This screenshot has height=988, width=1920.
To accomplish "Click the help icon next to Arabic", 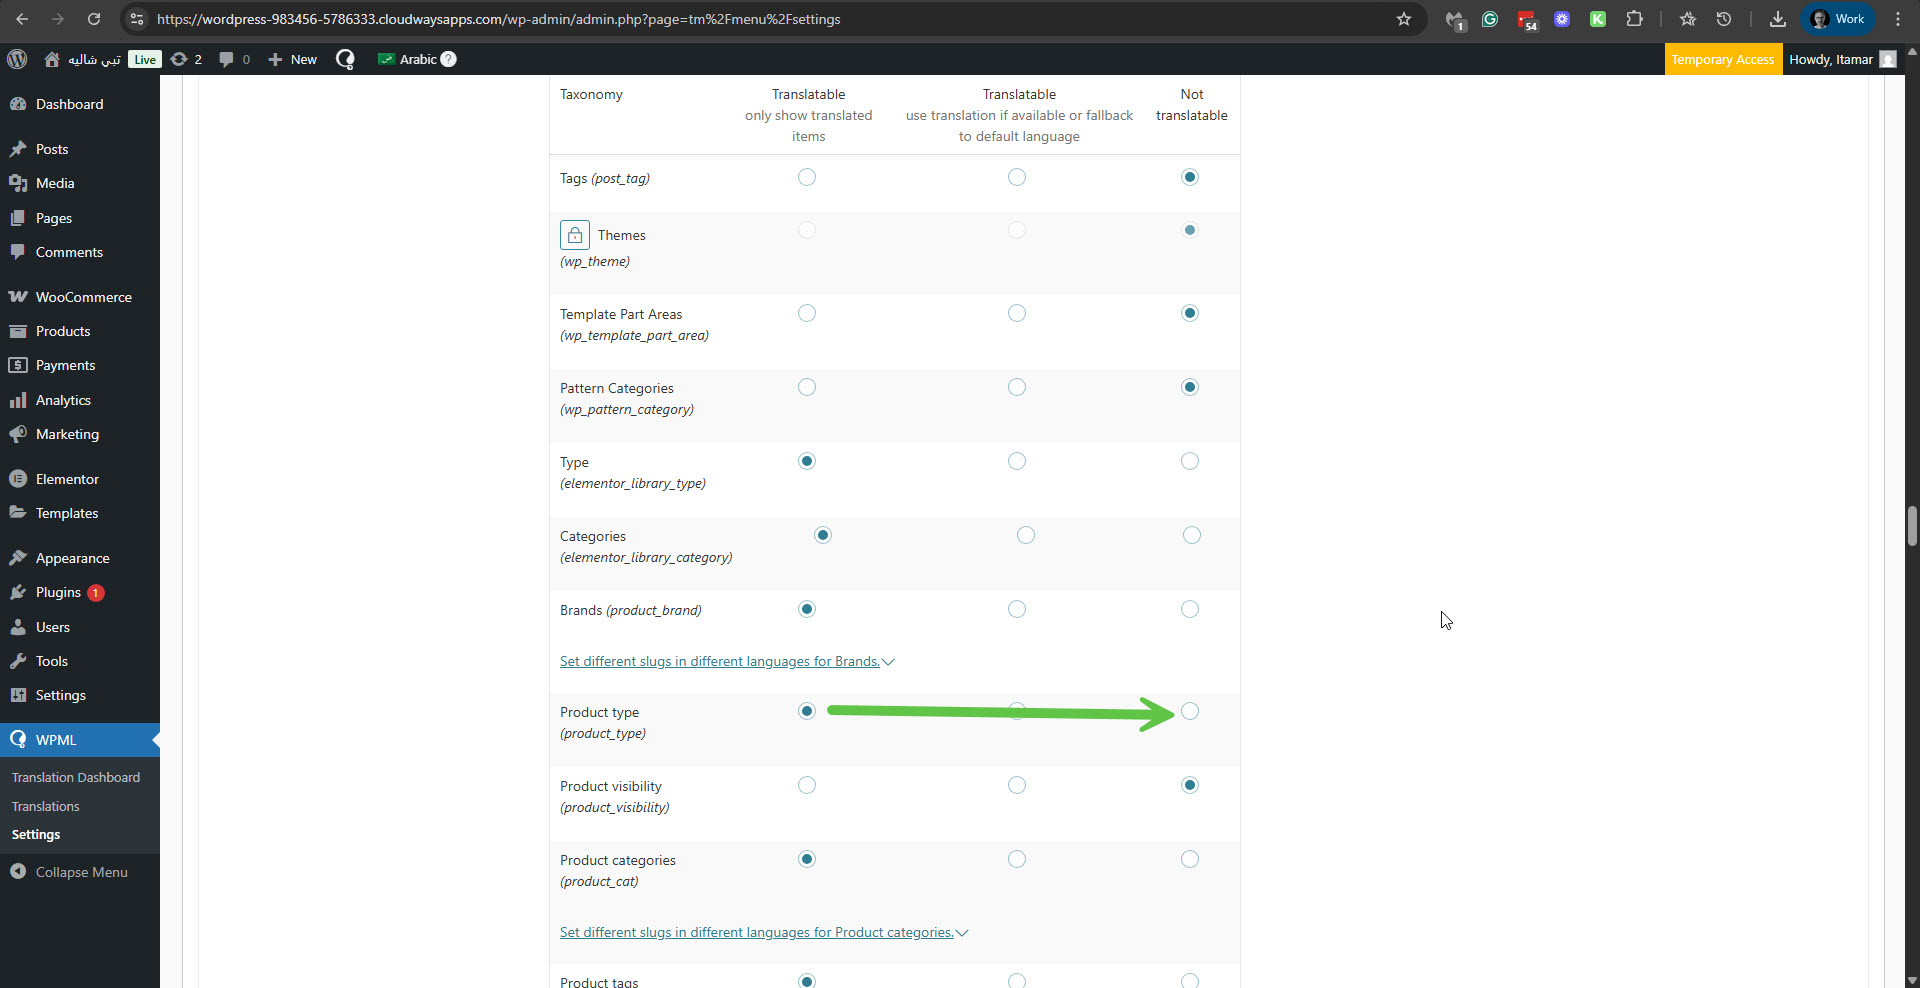I will point(449,59).
